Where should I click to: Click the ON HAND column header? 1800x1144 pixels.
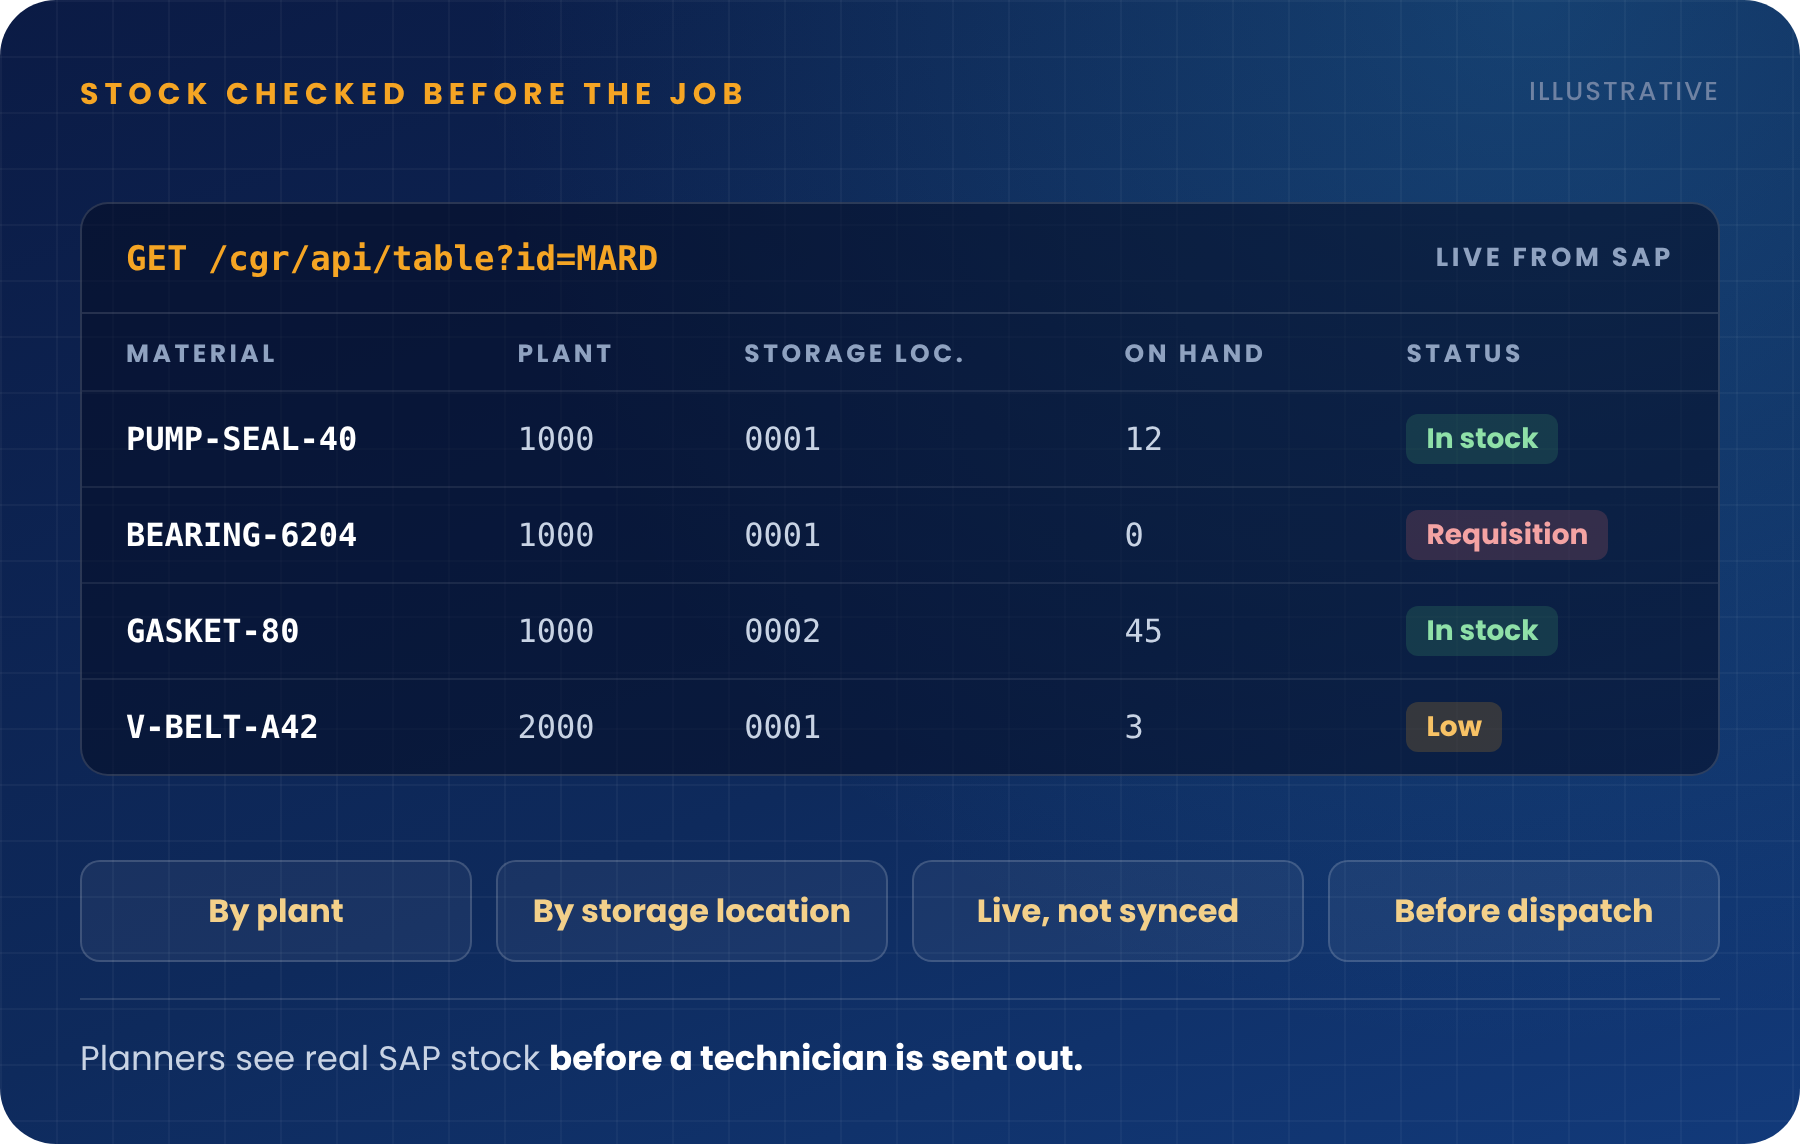[1194, 354]
